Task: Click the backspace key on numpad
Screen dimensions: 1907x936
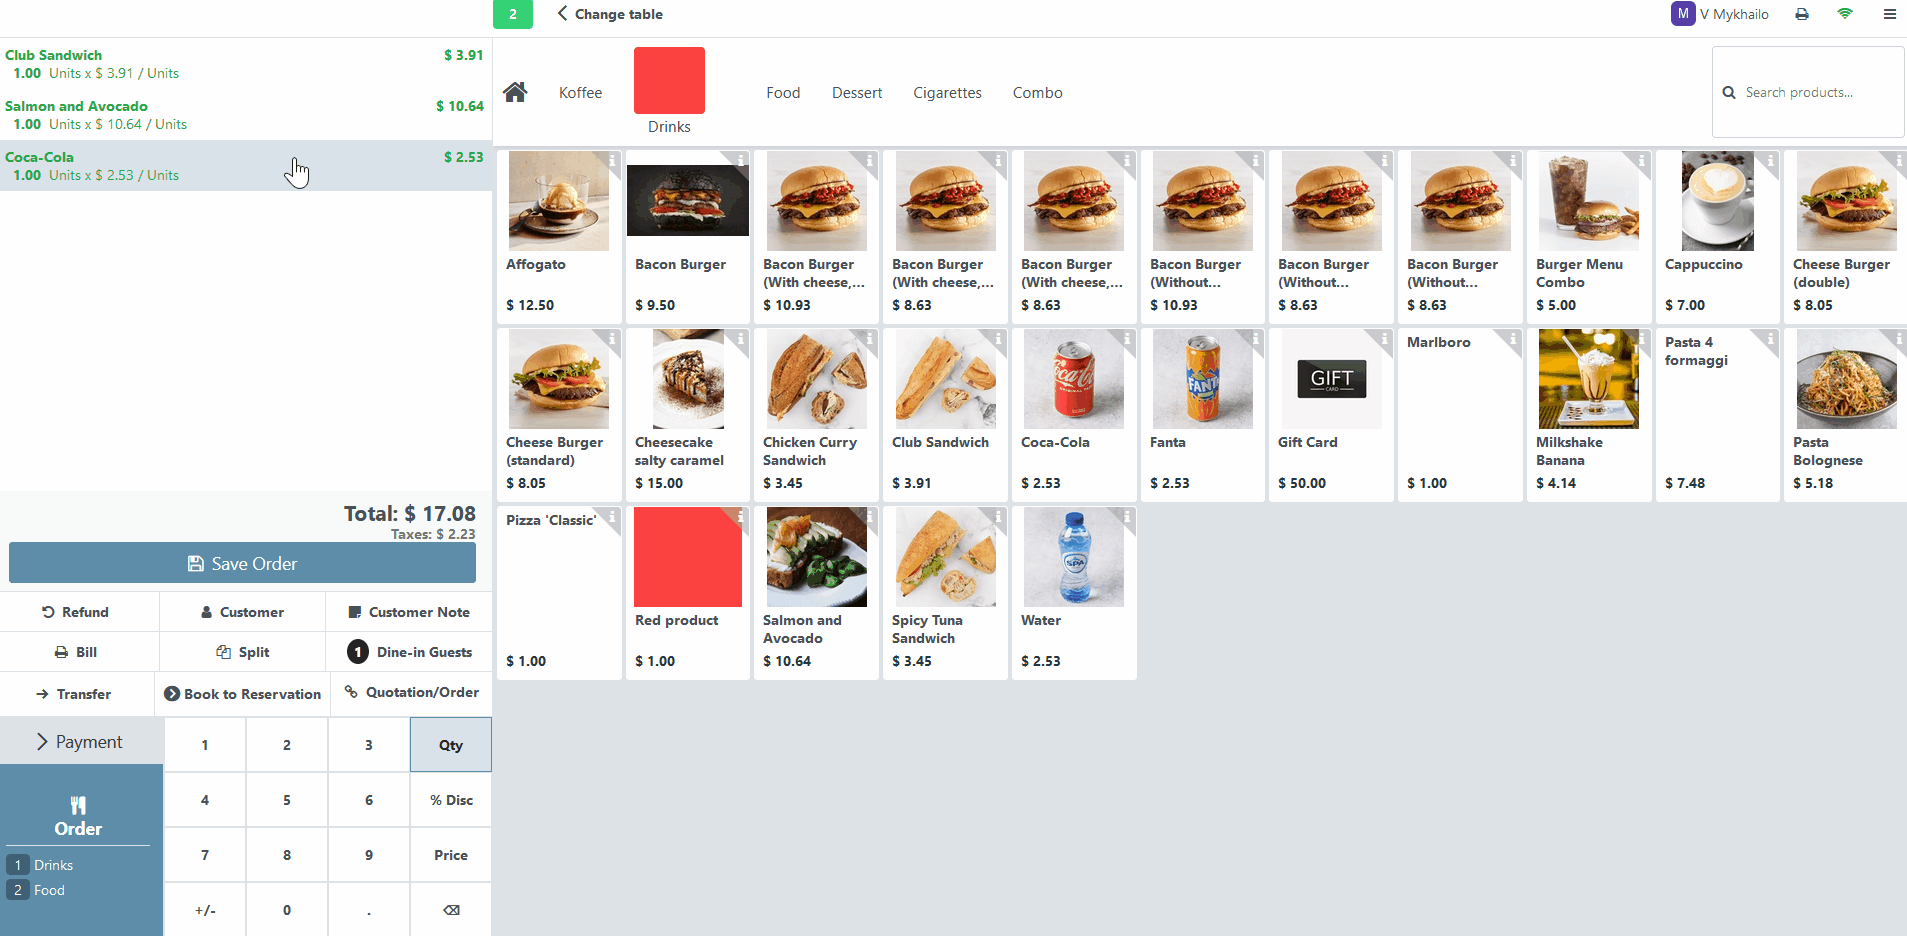Action: coord(451,910)
